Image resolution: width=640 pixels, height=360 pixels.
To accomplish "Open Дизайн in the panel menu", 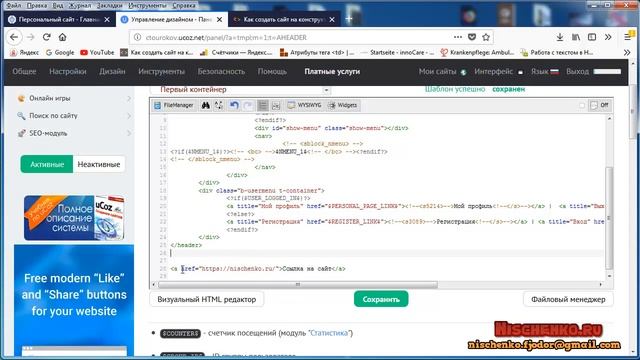I will pyautogui.click(x=112, y=71).
